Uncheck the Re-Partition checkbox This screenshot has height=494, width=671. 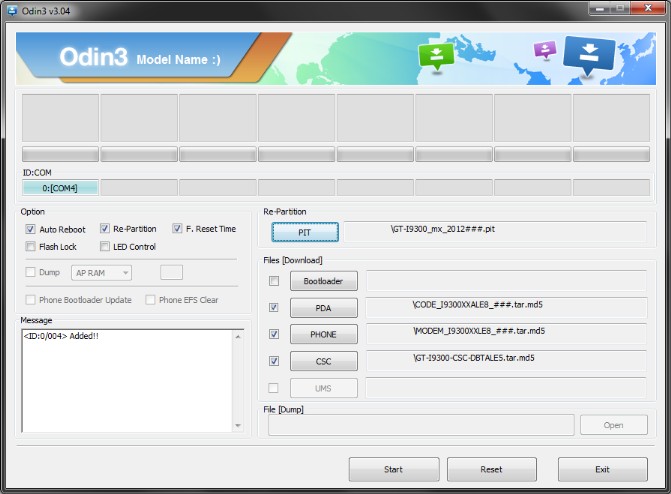tap(105, 229)
